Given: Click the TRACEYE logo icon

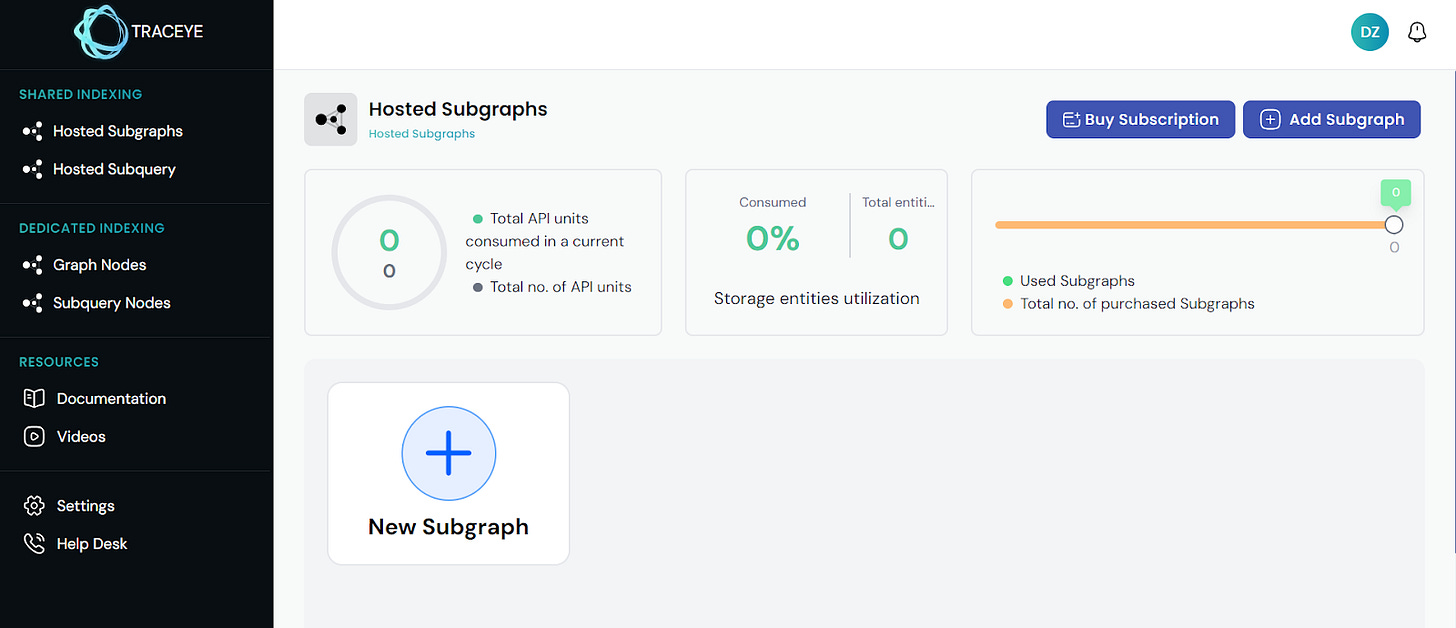Looking at the screenshot, I should [102, 32].
